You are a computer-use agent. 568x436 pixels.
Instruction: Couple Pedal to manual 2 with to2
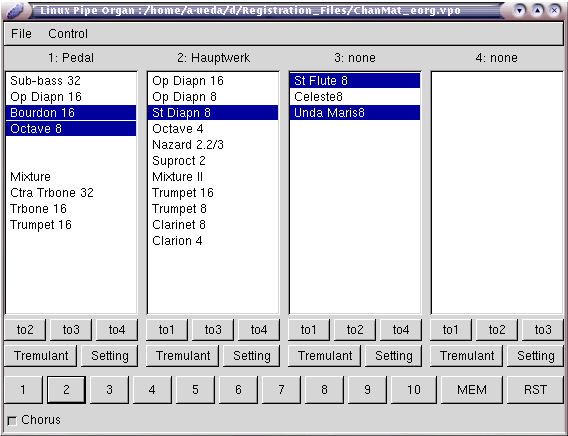click(x=25, y=330)
